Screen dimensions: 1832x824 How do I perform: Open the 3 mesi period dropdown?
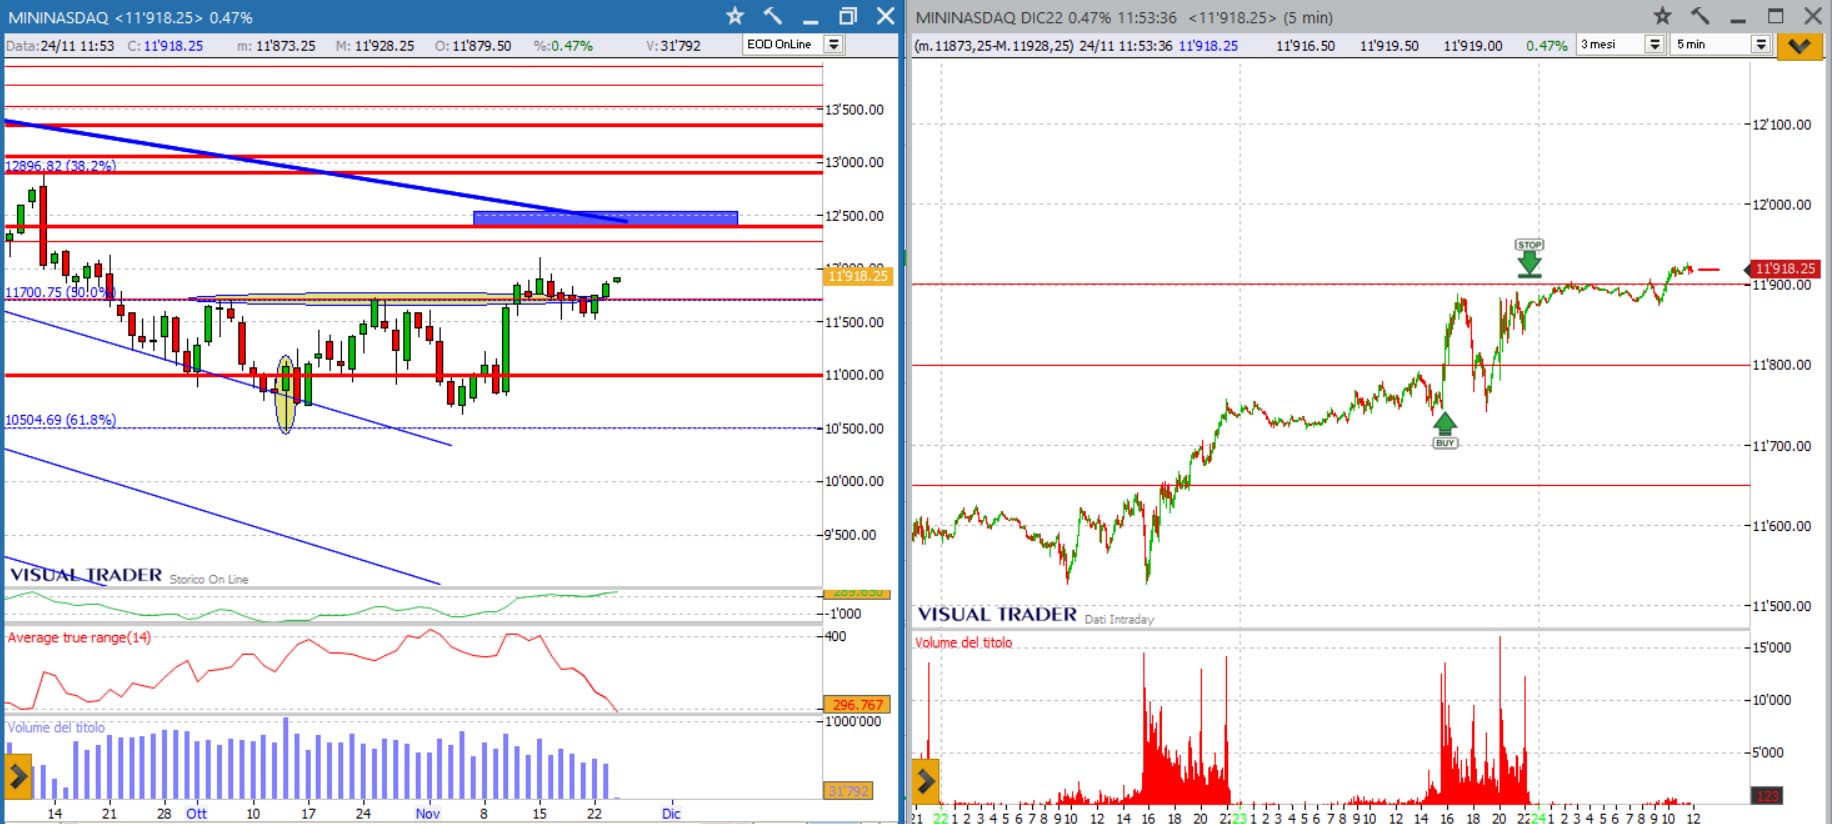pyautogui.click(x=1654, y=45)
